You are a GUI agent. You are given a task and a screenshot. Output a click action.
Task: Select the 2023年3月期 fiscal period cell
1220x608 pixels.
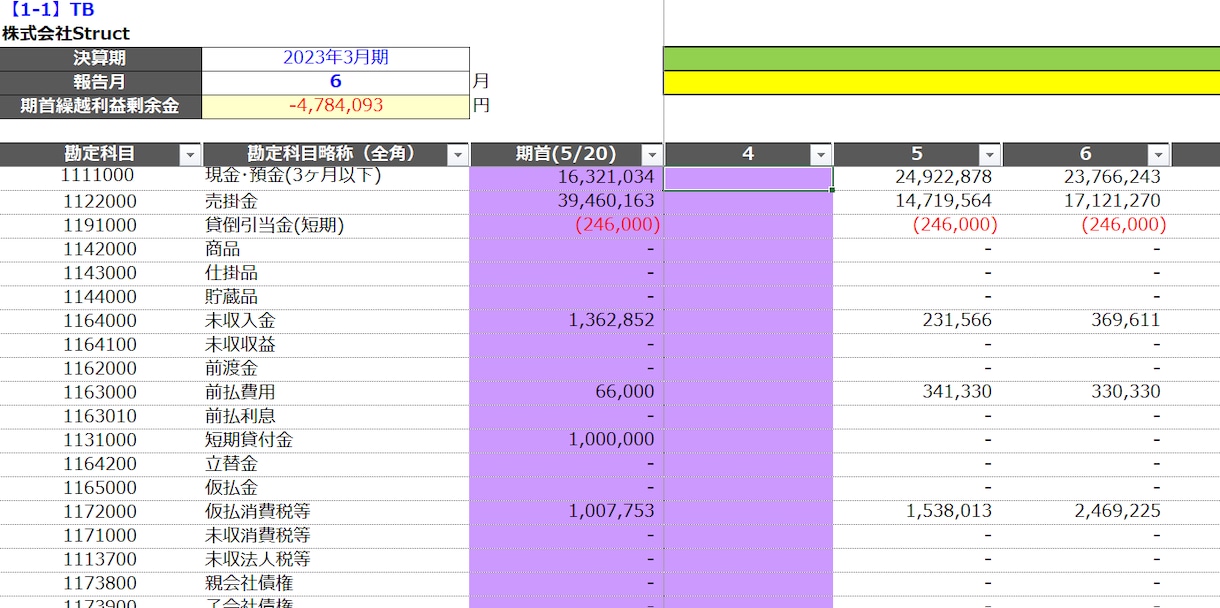(336, 58)
